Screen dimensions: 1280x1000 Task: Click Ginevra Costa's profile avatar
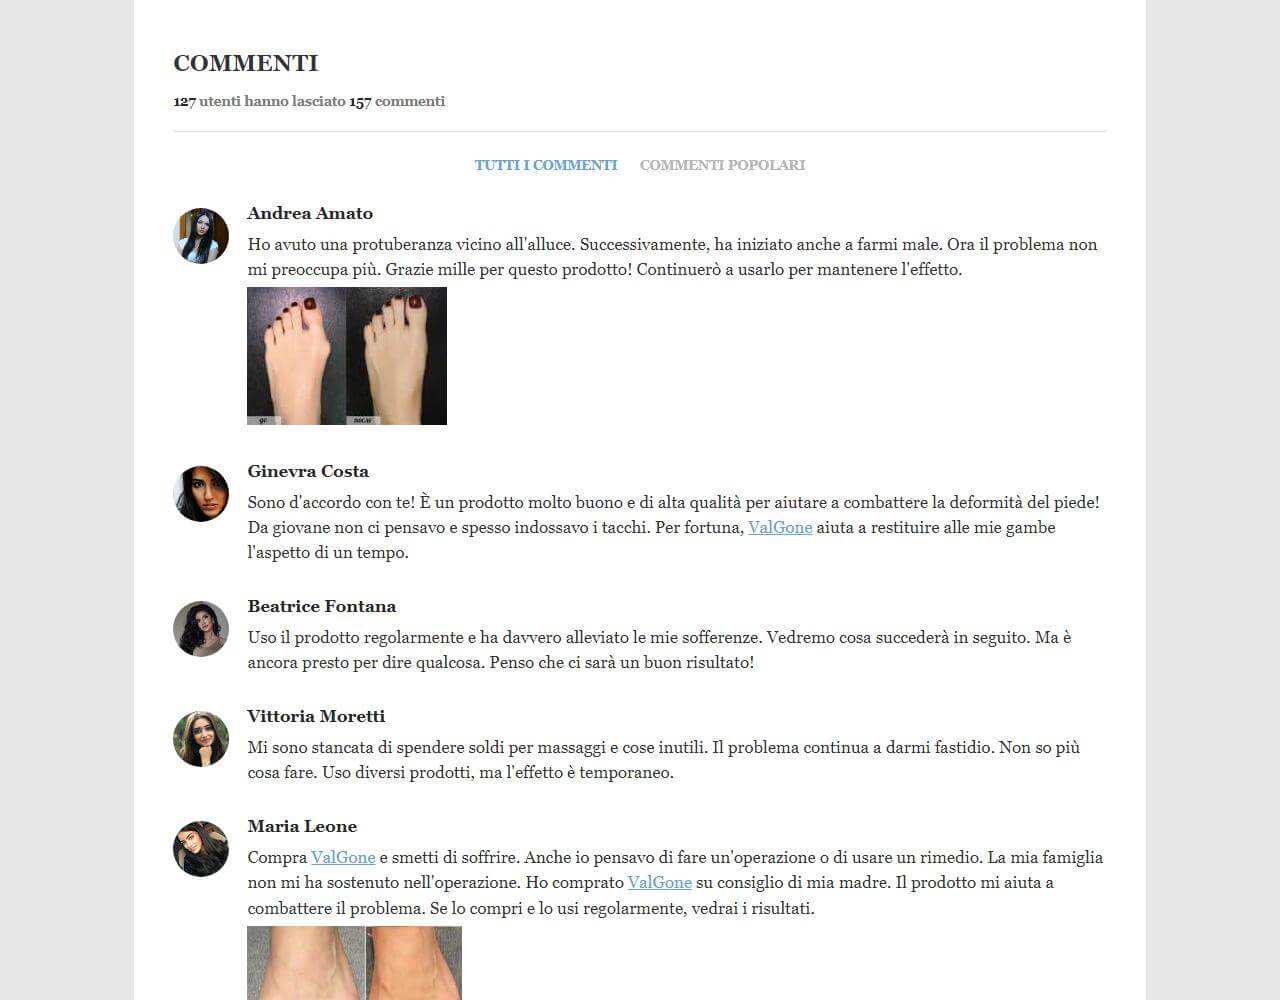[x=201, y=494]
